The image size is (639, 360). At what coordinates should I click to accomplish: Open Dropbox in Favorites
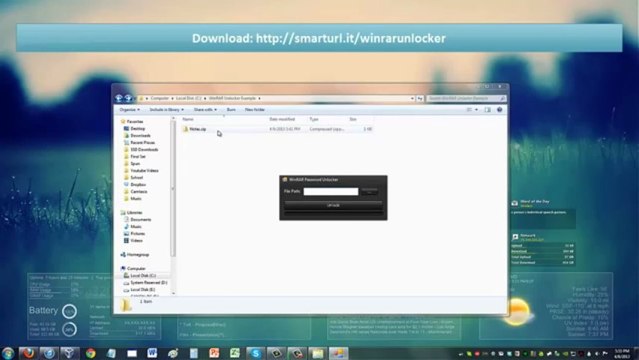click(x=138, y=184)
